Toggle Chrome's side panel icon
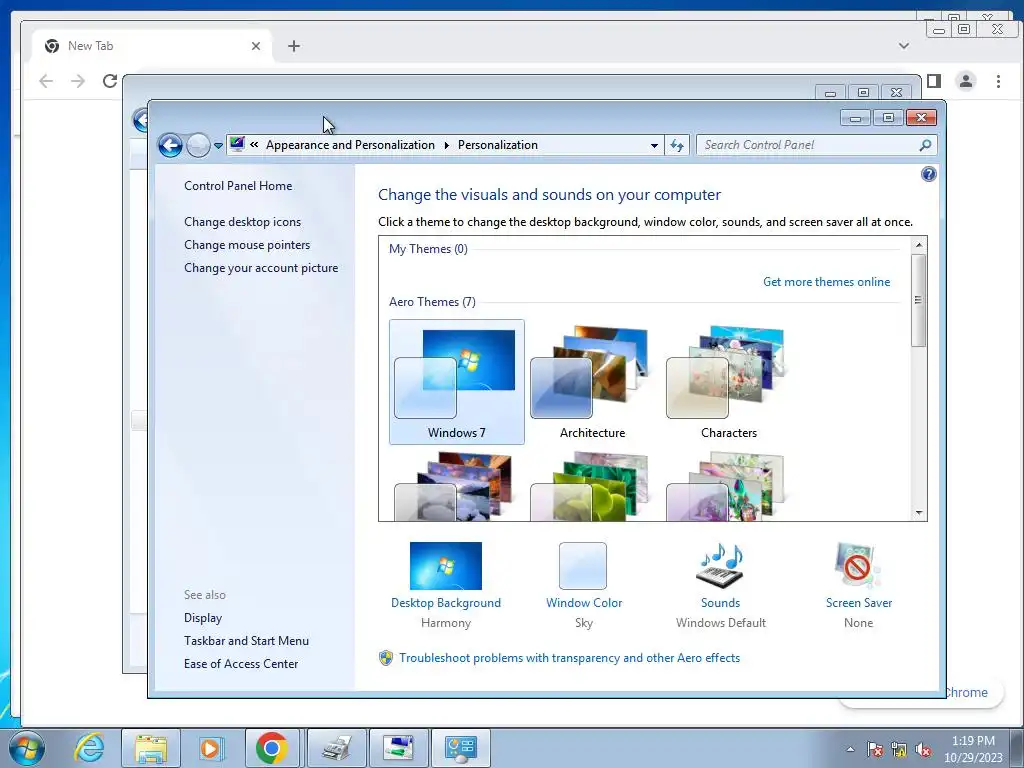 click(935, 81)
